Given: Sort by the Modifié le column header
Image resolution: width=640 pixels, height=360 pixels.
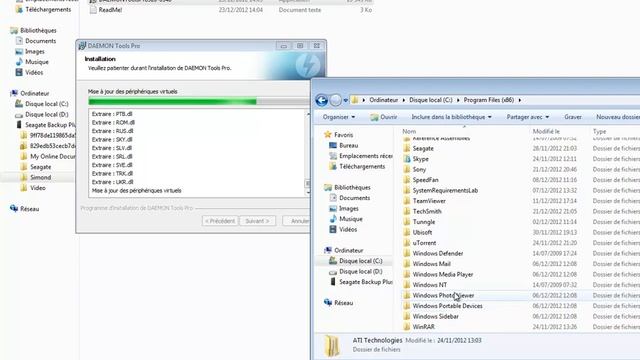Looking at the screenshot, I should (546, 131).
